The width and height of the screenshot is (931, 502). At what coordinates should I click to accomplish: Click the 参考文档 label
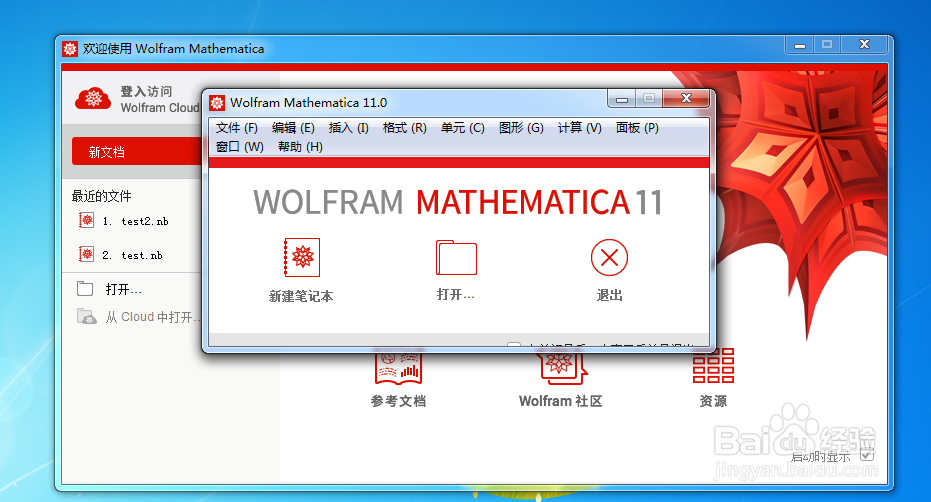tap(398, 402)
